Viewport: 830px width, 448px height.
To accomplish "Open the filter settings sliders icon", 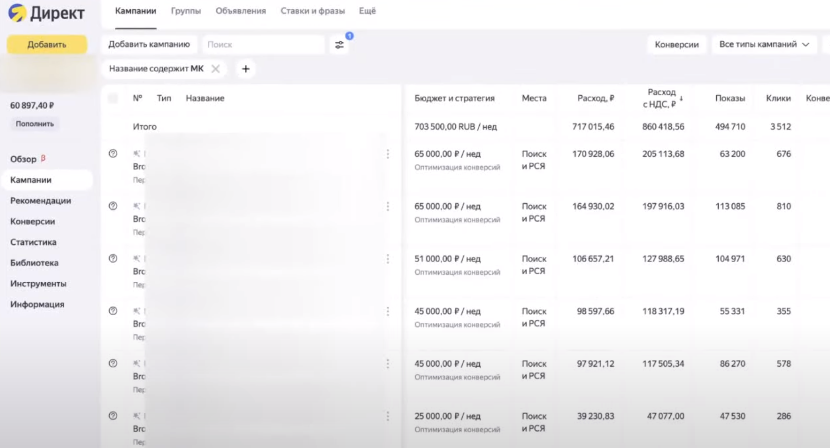I will [x=339, y=45].
